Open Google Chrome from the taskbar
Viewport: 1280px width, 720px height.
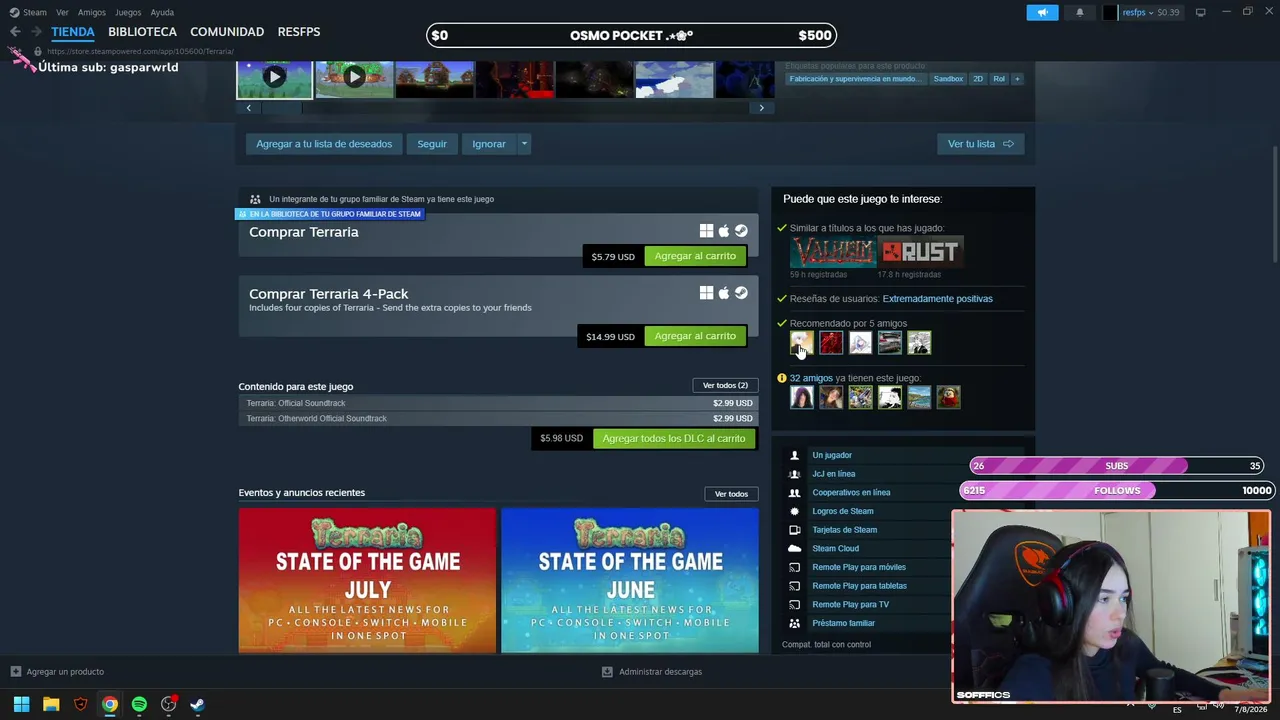coord(110,705)
